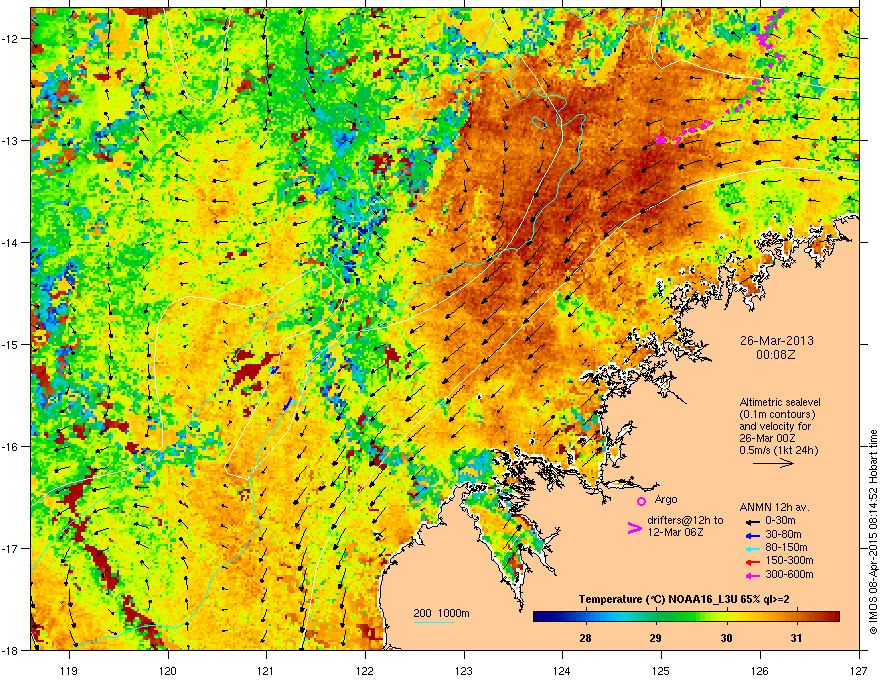Image resolution: width=880 pixels, height=680 pixels.
Task: Click the red 150-300m ANMN arrow
Action: [752, 560]
